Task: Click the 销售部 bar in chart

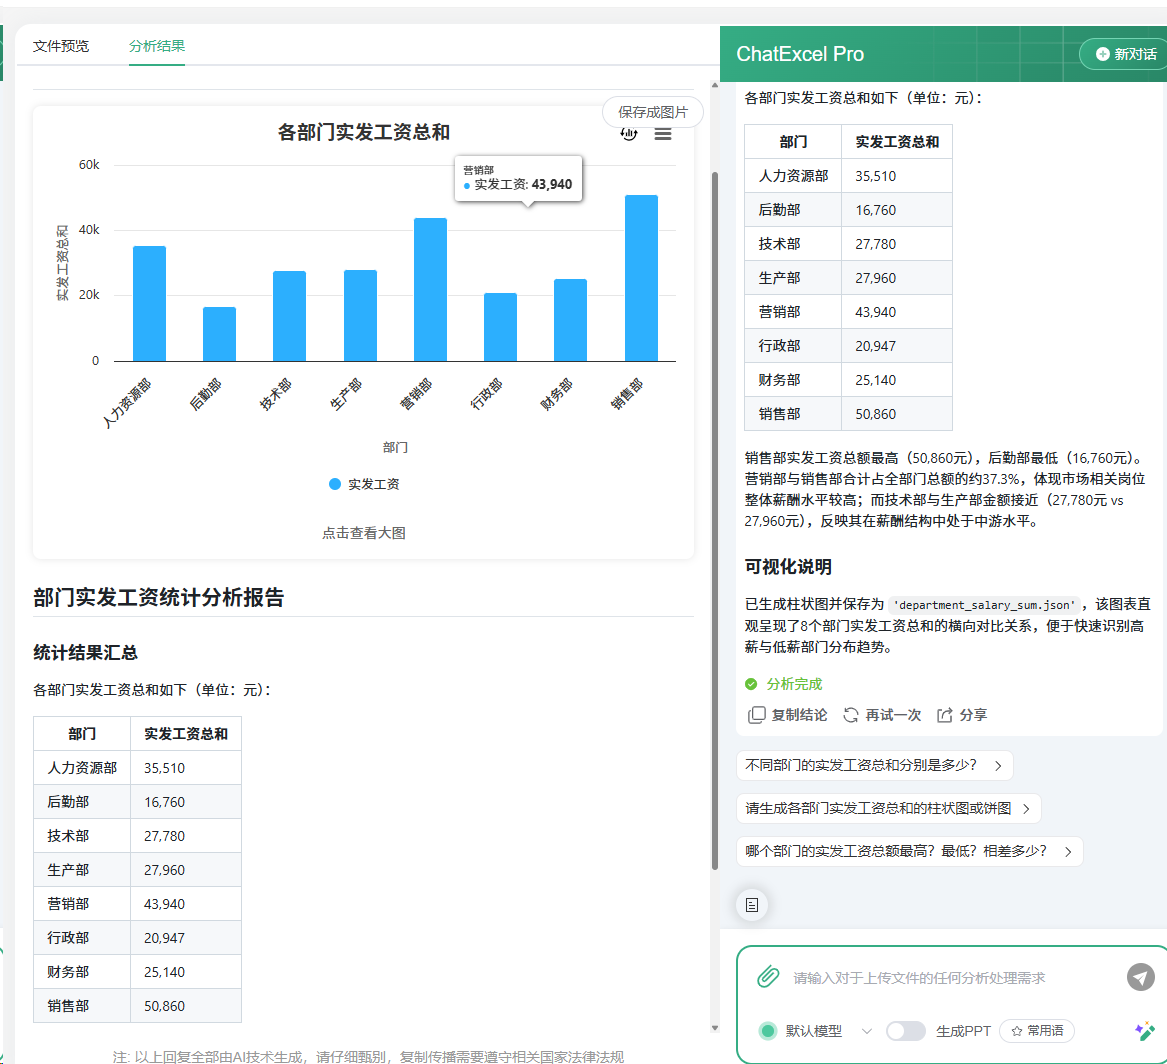Action: coord(642,278)
